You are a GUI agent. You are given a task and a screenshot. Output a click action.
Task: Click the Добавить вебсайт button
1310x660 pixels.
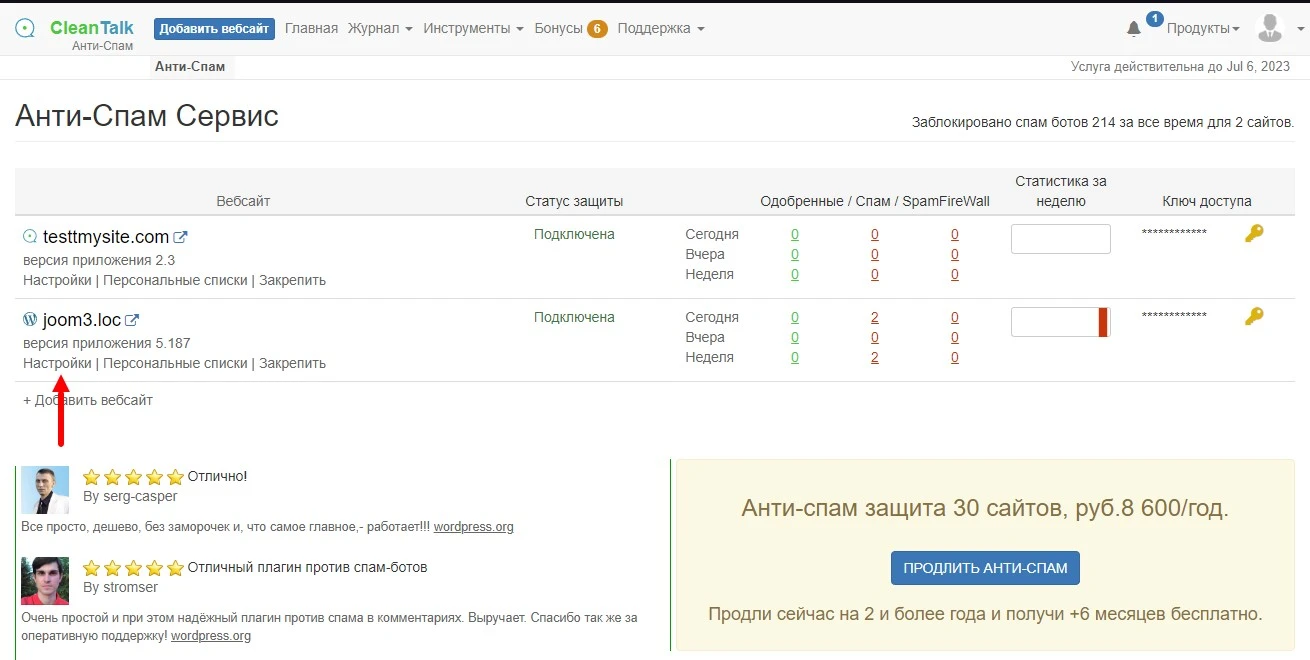(214, 29)
